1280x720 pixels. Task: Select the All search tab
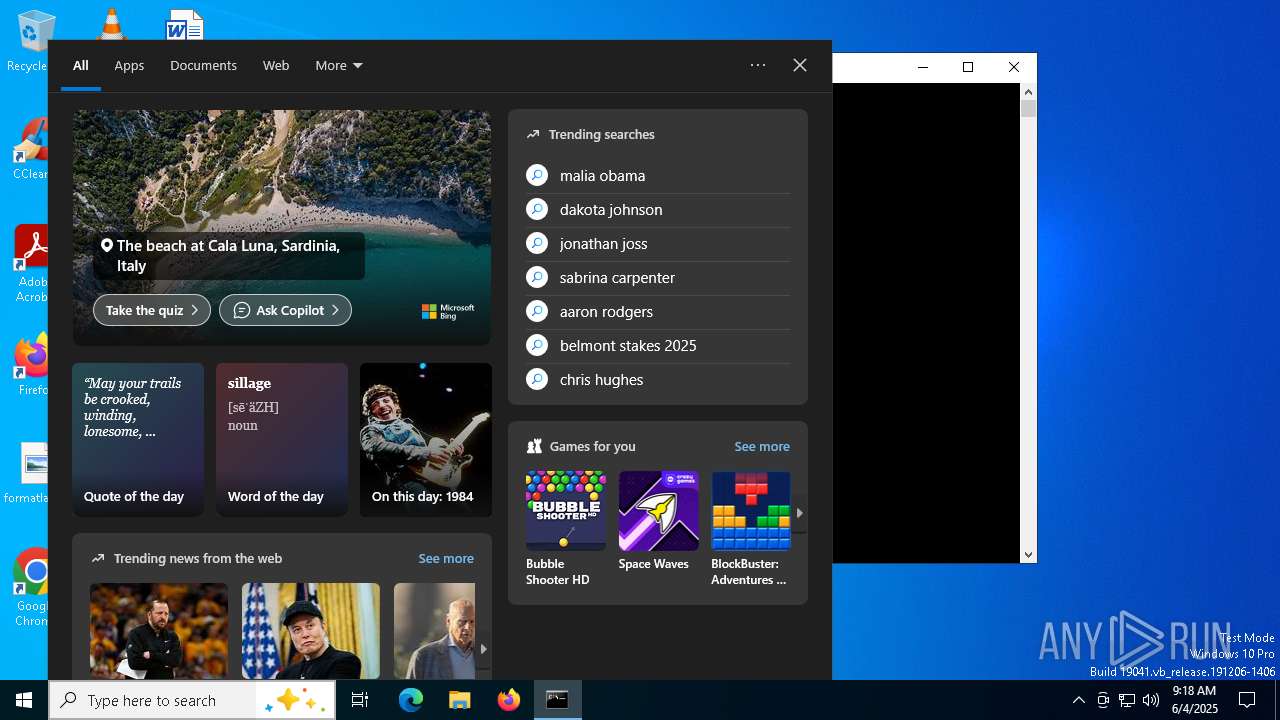pyautogui.click(x=80, y=65)
